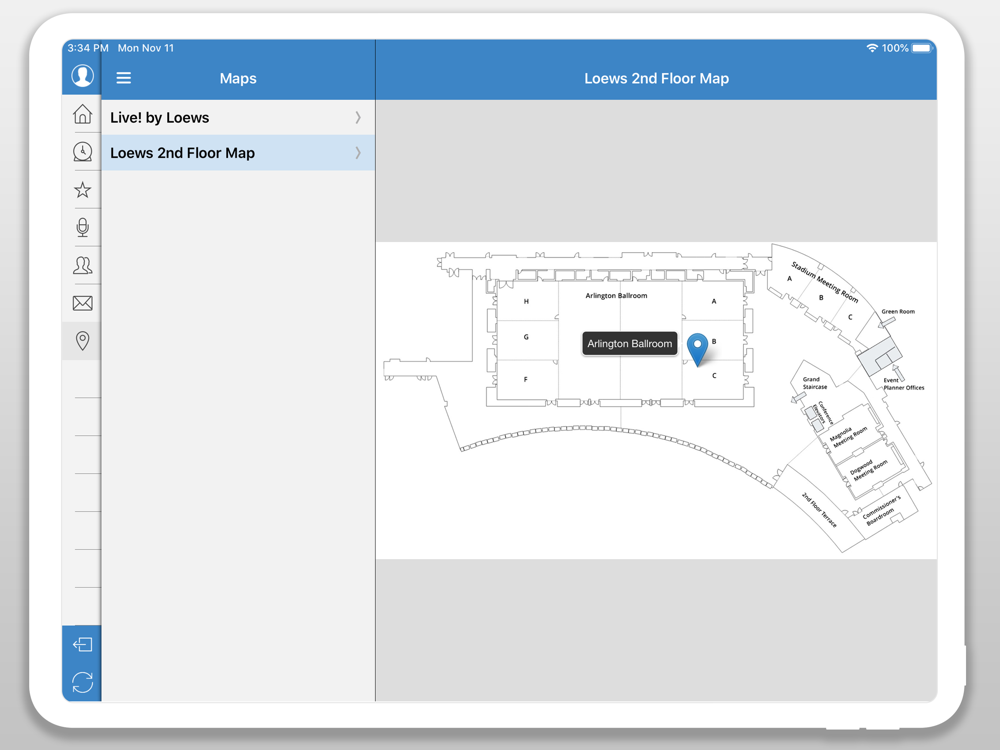
Task: Open the attendees people sidebar icon
Action: point(82,265)
